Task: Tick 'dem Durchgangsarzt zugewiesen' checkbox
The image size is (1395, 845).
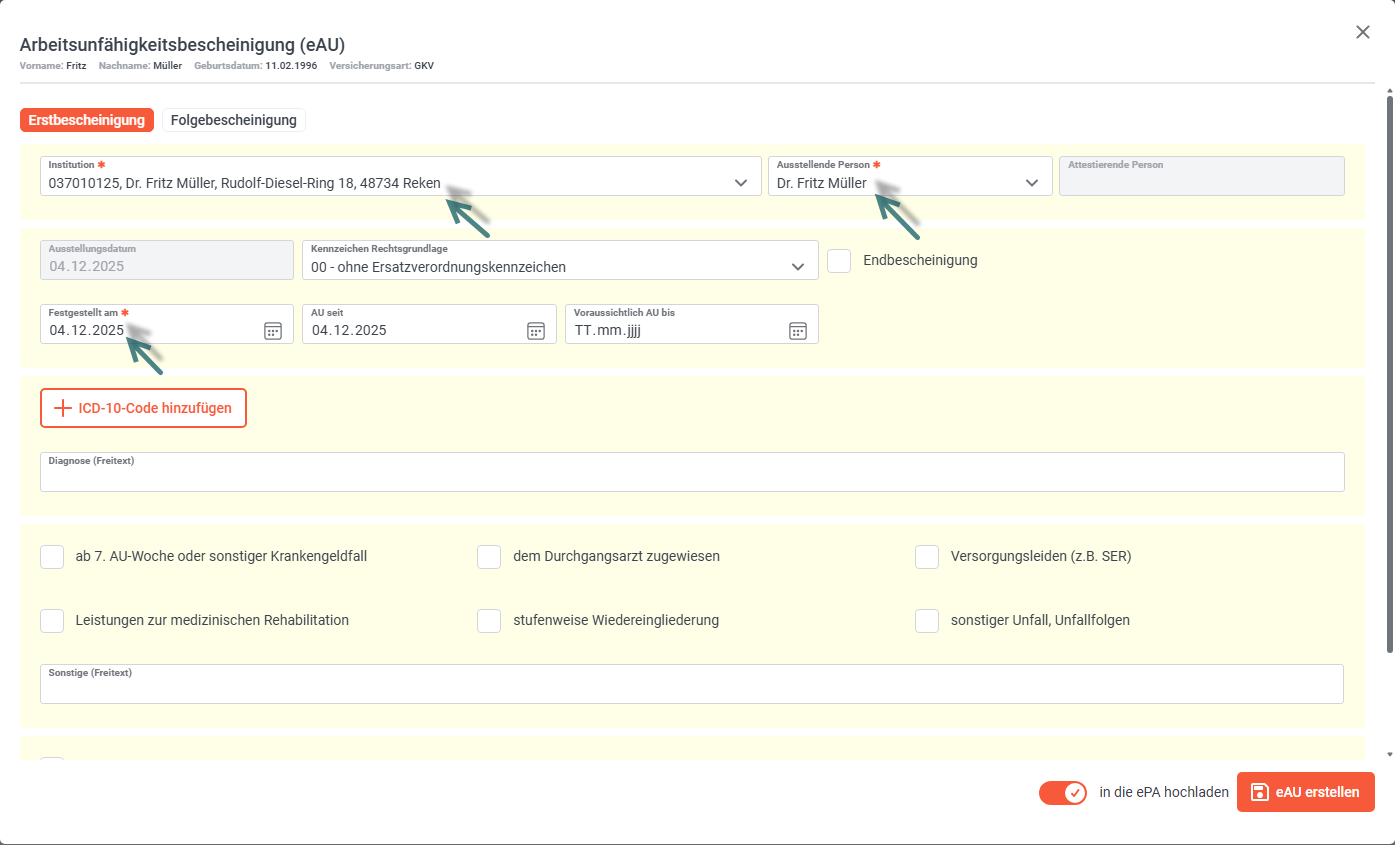Action: [x=489, y=556]
